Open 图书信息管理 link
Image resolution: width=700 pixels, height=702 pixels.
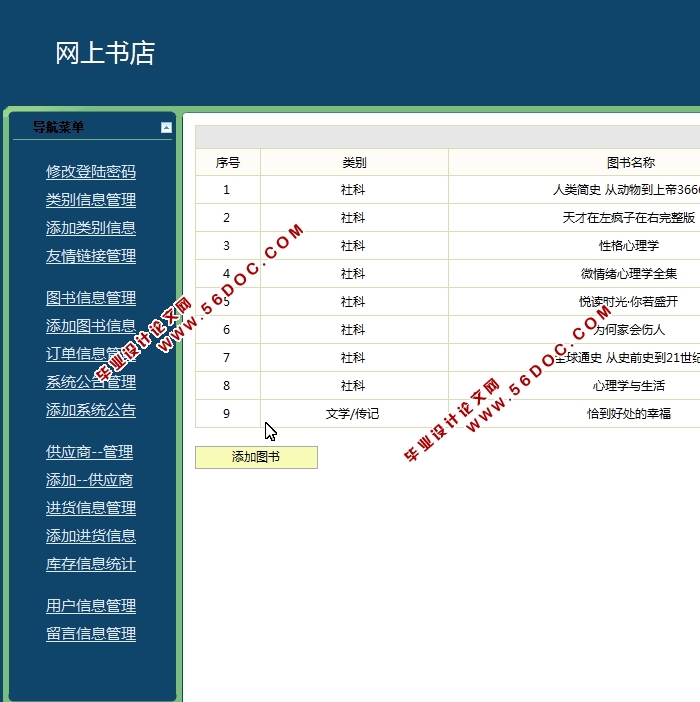pyautogui.click(x=91, y=298)
